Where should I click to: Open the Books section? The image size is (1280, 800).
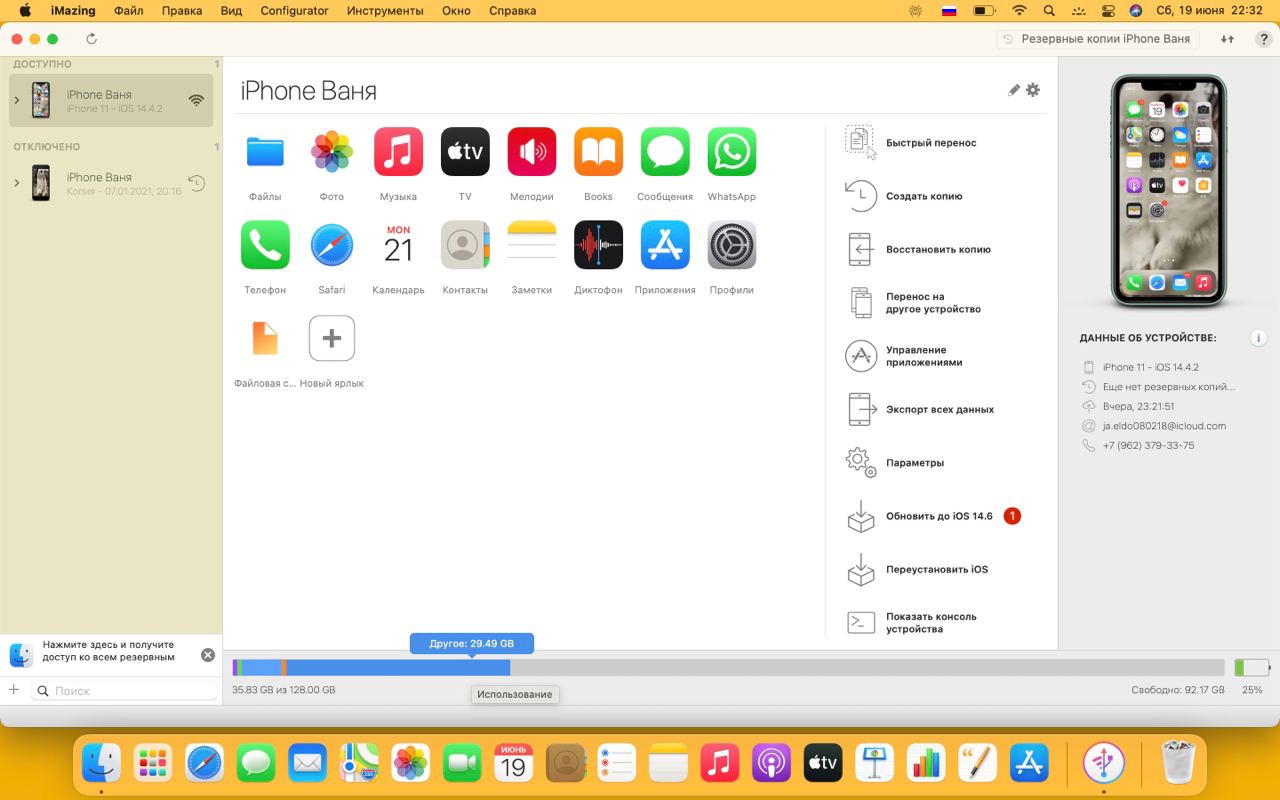[x=598, y=152]
